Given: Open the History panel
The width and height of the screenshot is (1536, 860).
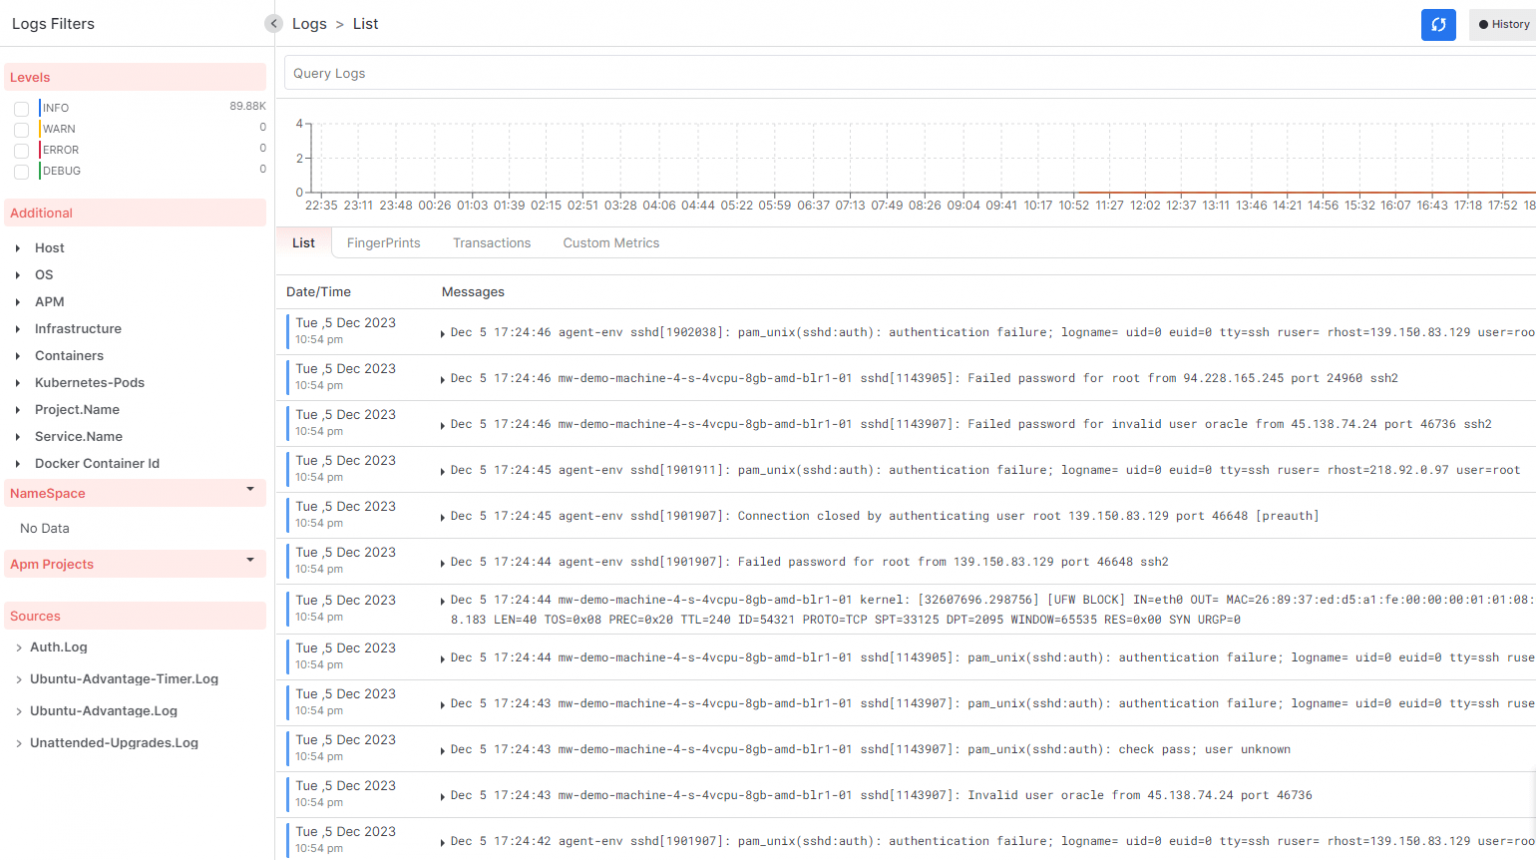Looking at the screenshot, I should [1504, 25].
